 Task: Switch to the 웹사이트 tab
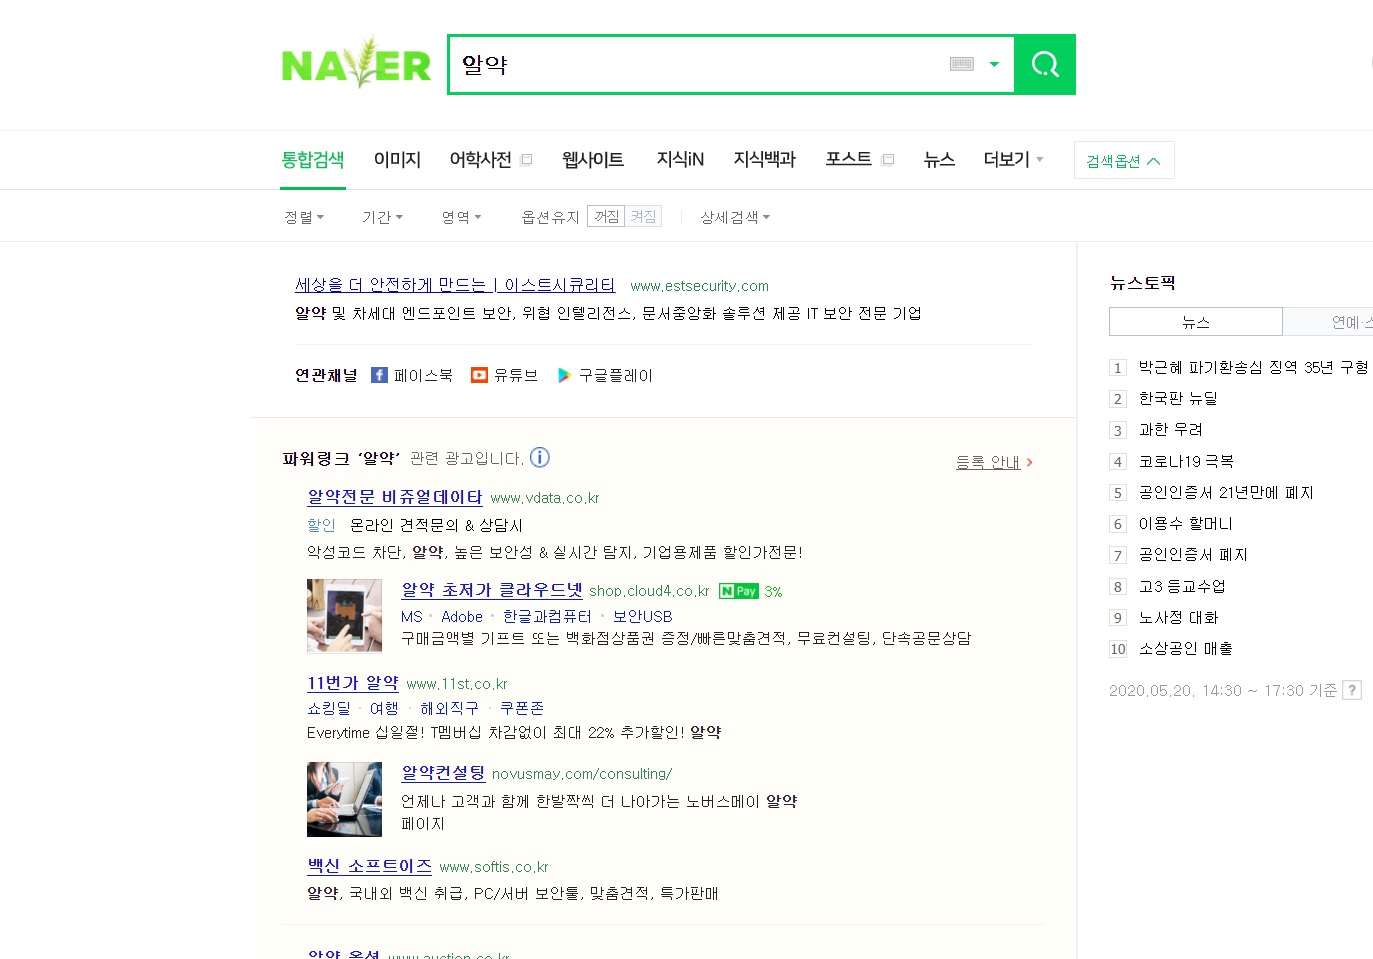[593, 159]
